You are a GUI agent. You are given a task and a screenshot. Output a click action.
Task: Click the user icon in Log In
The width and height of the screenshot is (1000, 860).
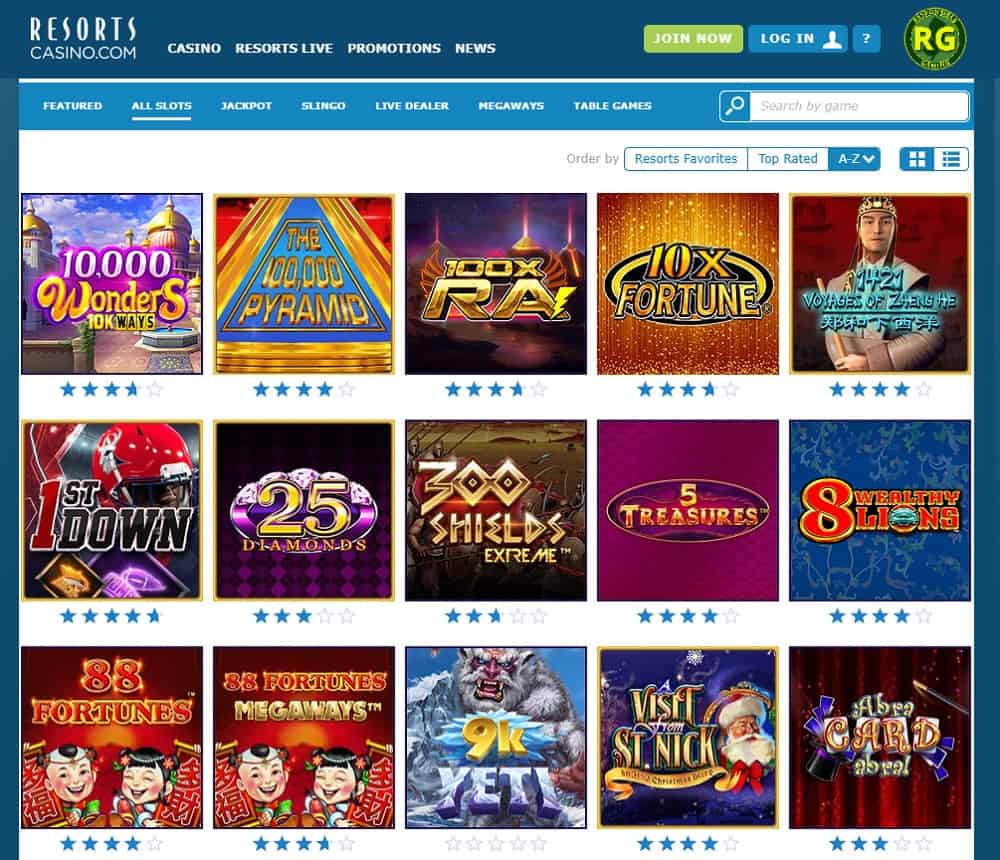tap(832, 39)
